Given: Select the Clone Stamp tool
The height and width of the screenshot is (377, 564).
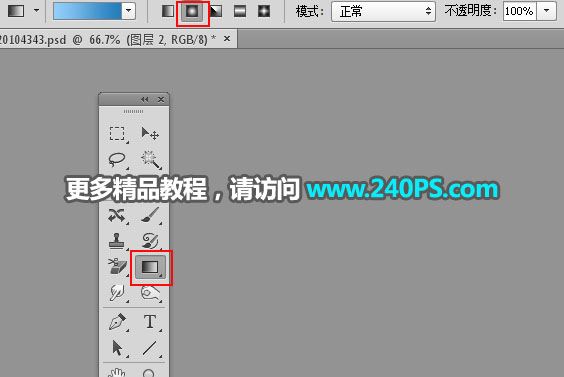Looking at the screenshot, I should tap(117, 241).
